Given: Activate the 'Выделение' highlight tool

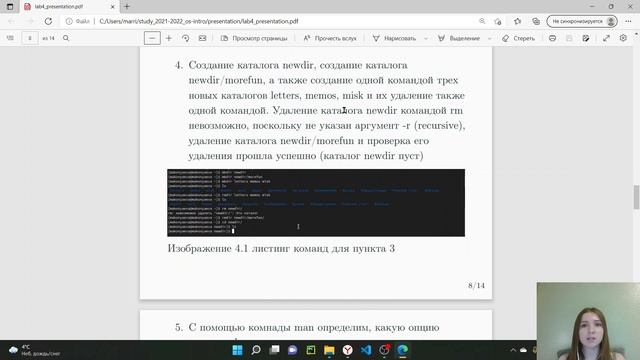Looking at the screenshot, I should point(459,38).
